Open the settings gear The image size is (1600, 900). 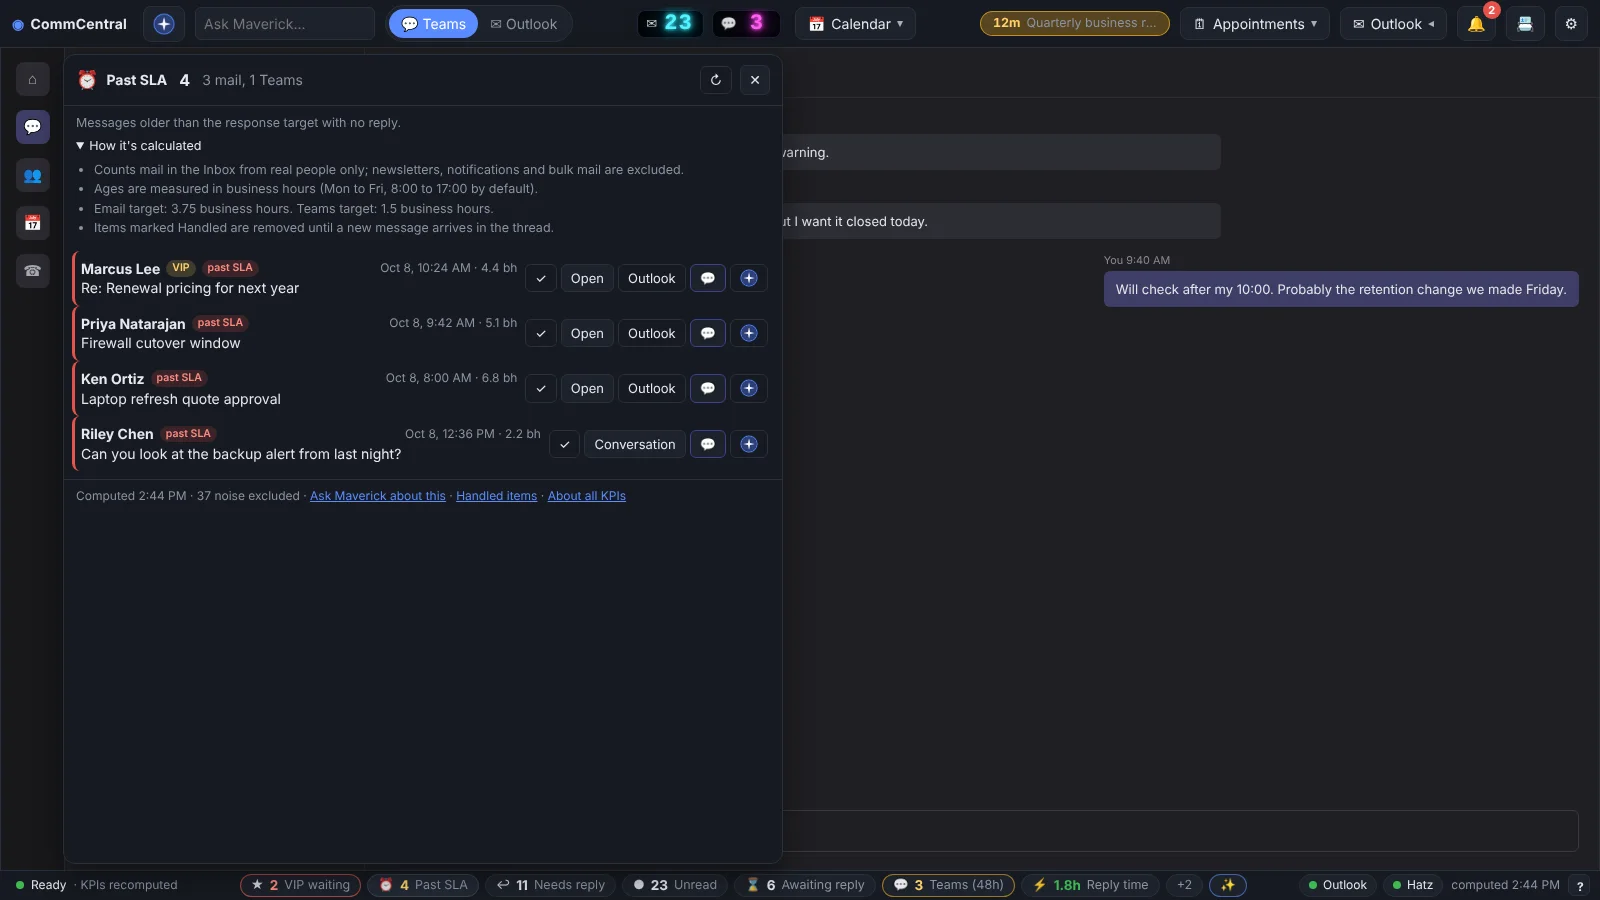[x=1571, y=24]
